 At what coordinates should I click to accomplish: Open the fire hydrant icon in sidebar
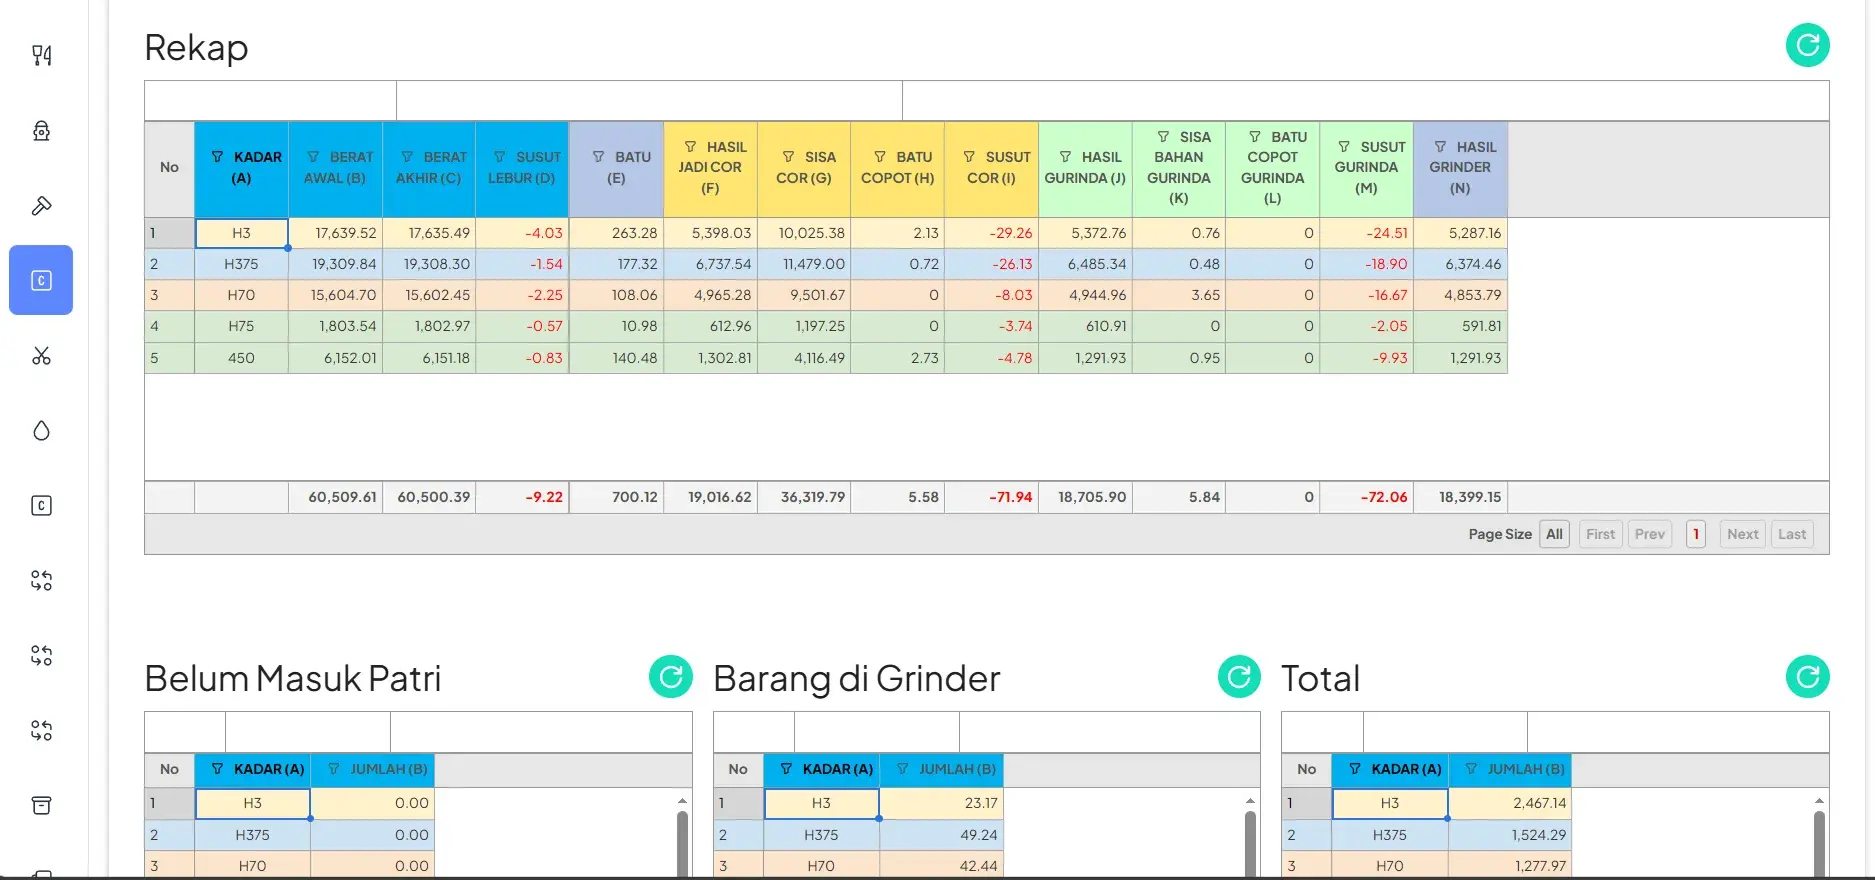41,130
